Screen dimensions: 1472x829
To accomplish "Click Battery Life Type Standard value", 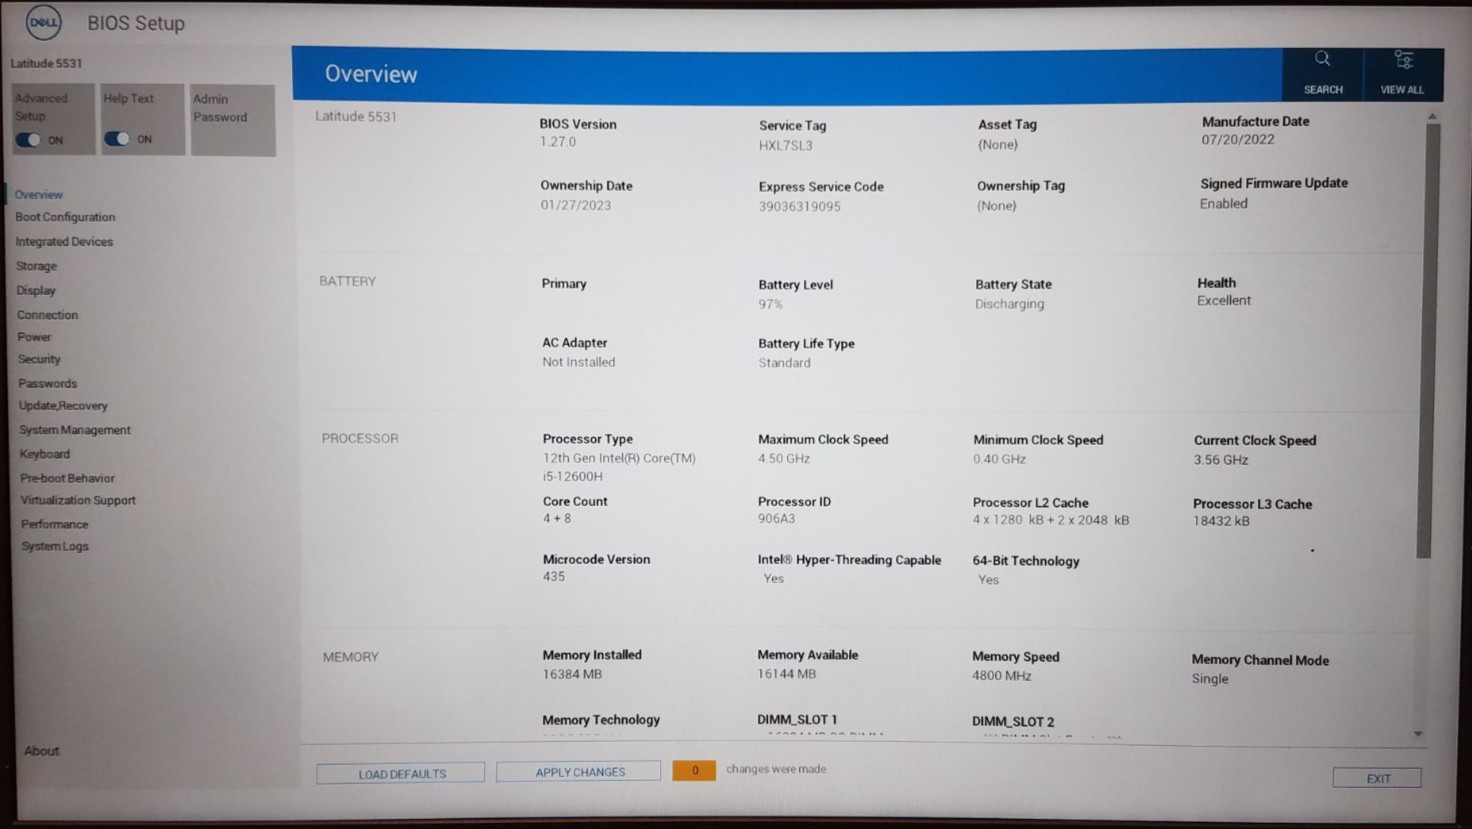I will click(x=785, y=363).
